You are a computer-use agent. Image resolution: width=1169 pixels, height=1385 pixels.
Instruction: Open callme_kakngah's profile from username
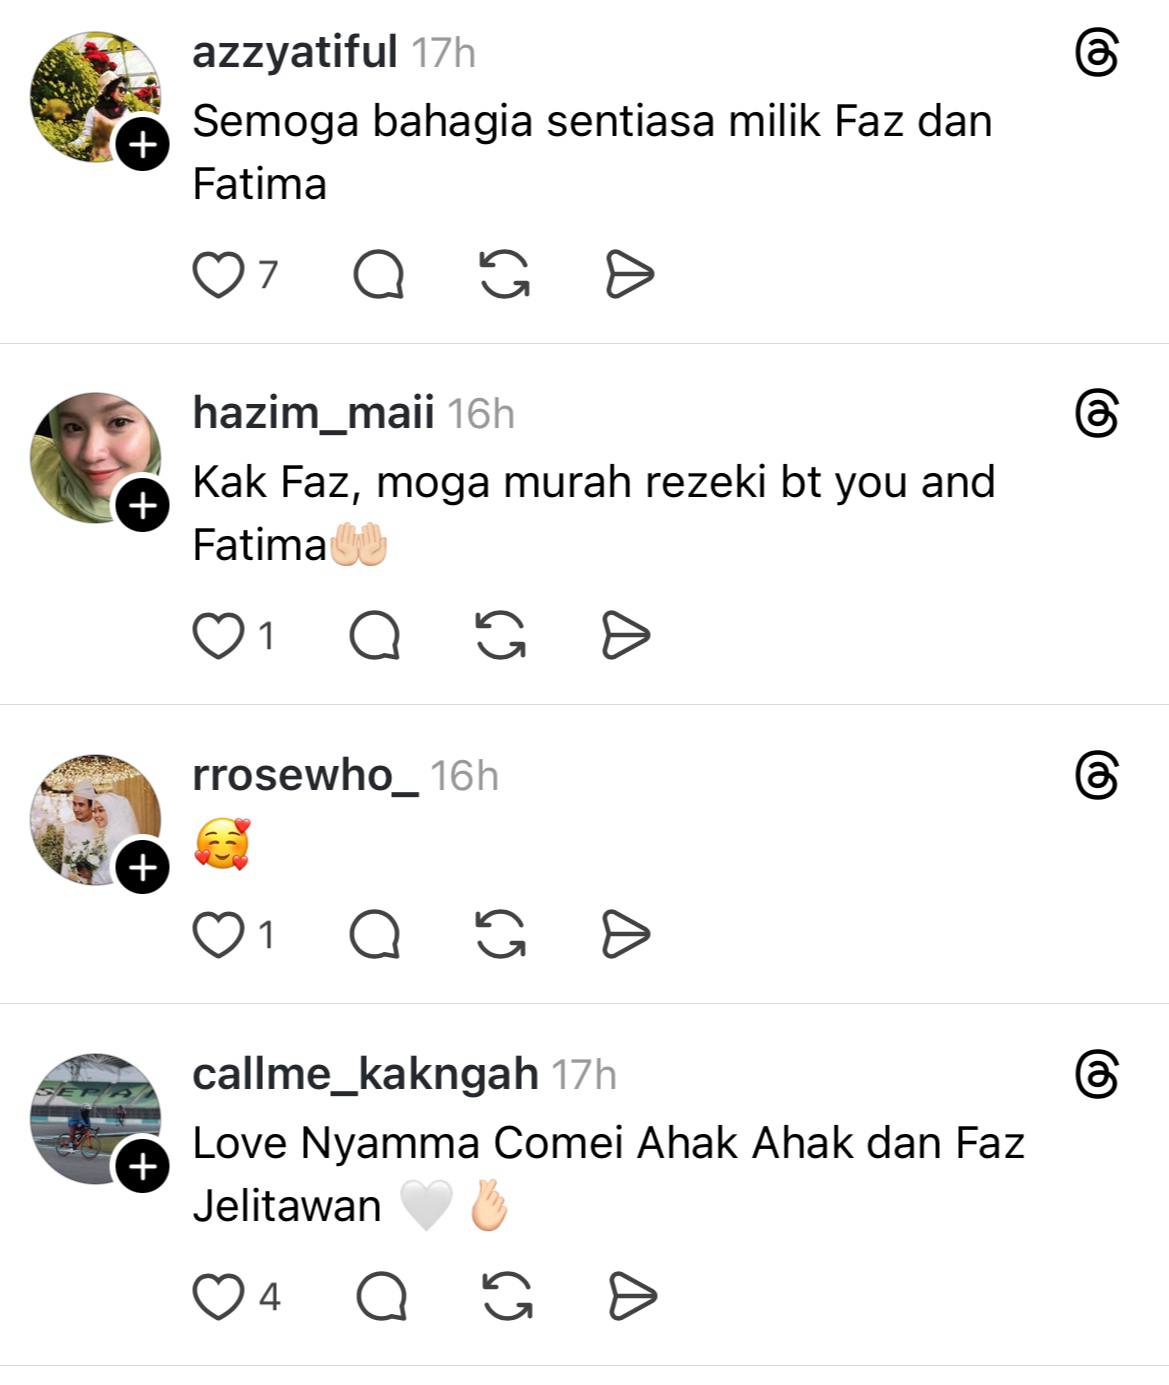point(365,1074)
